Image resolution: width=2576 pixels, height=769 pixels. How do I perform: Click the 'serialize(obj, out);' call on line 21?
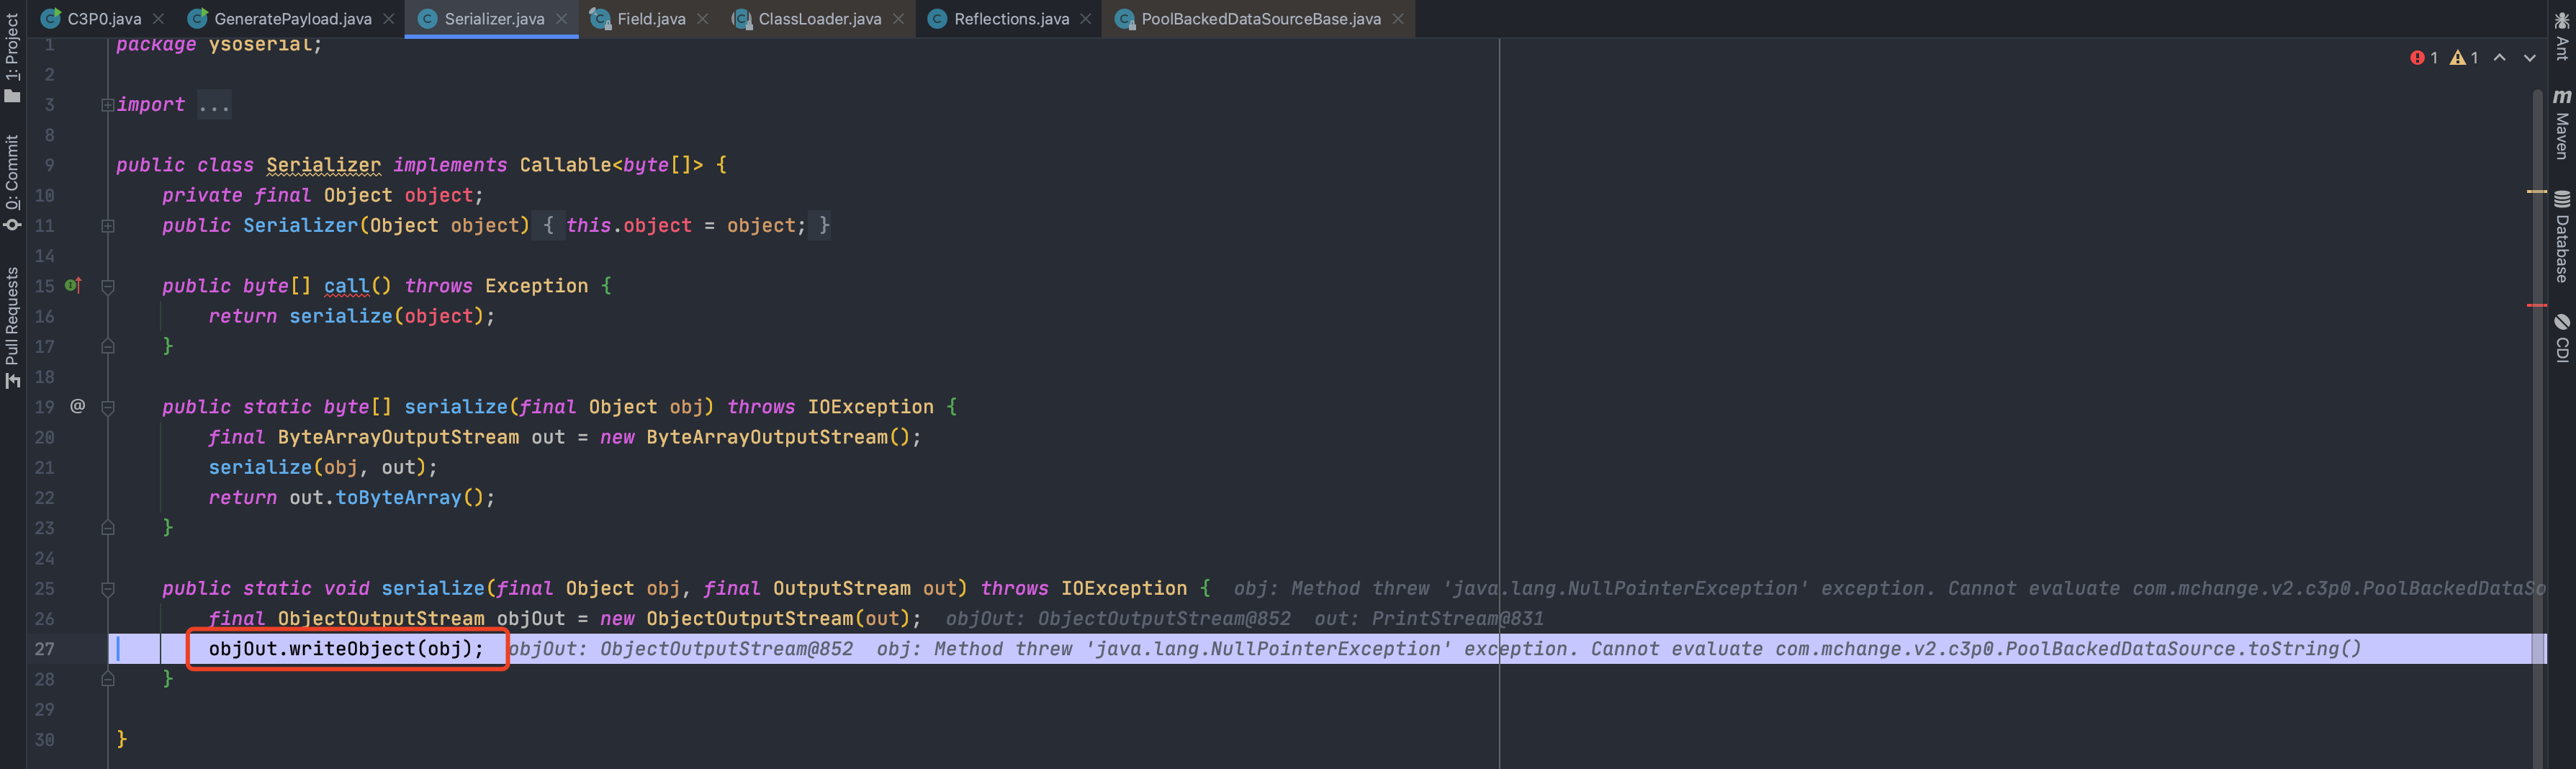coord(322,467)
